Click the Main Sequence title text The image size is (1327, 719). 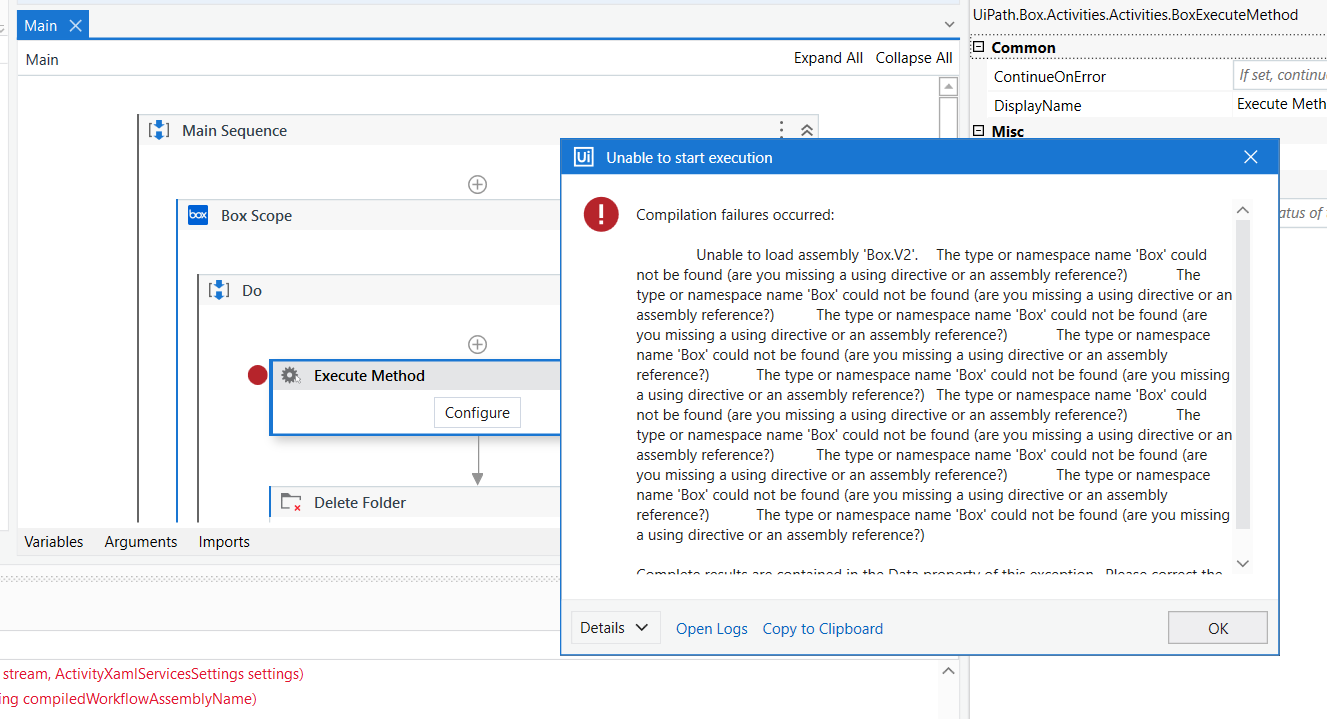click(x=234, y=131)
